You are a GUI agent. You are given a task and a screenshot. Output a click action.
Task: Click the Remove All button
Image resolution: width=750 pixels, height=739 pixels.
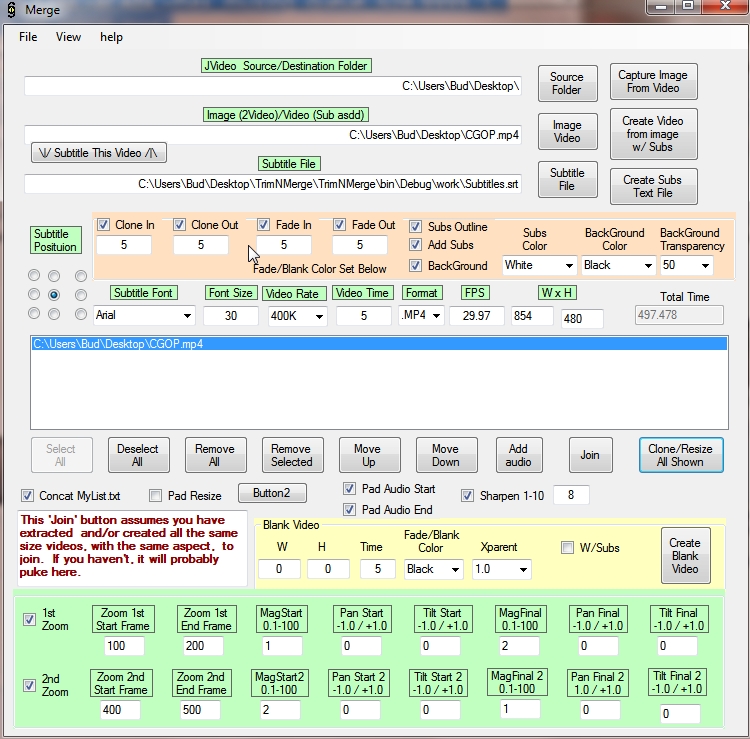coord(215,455)
